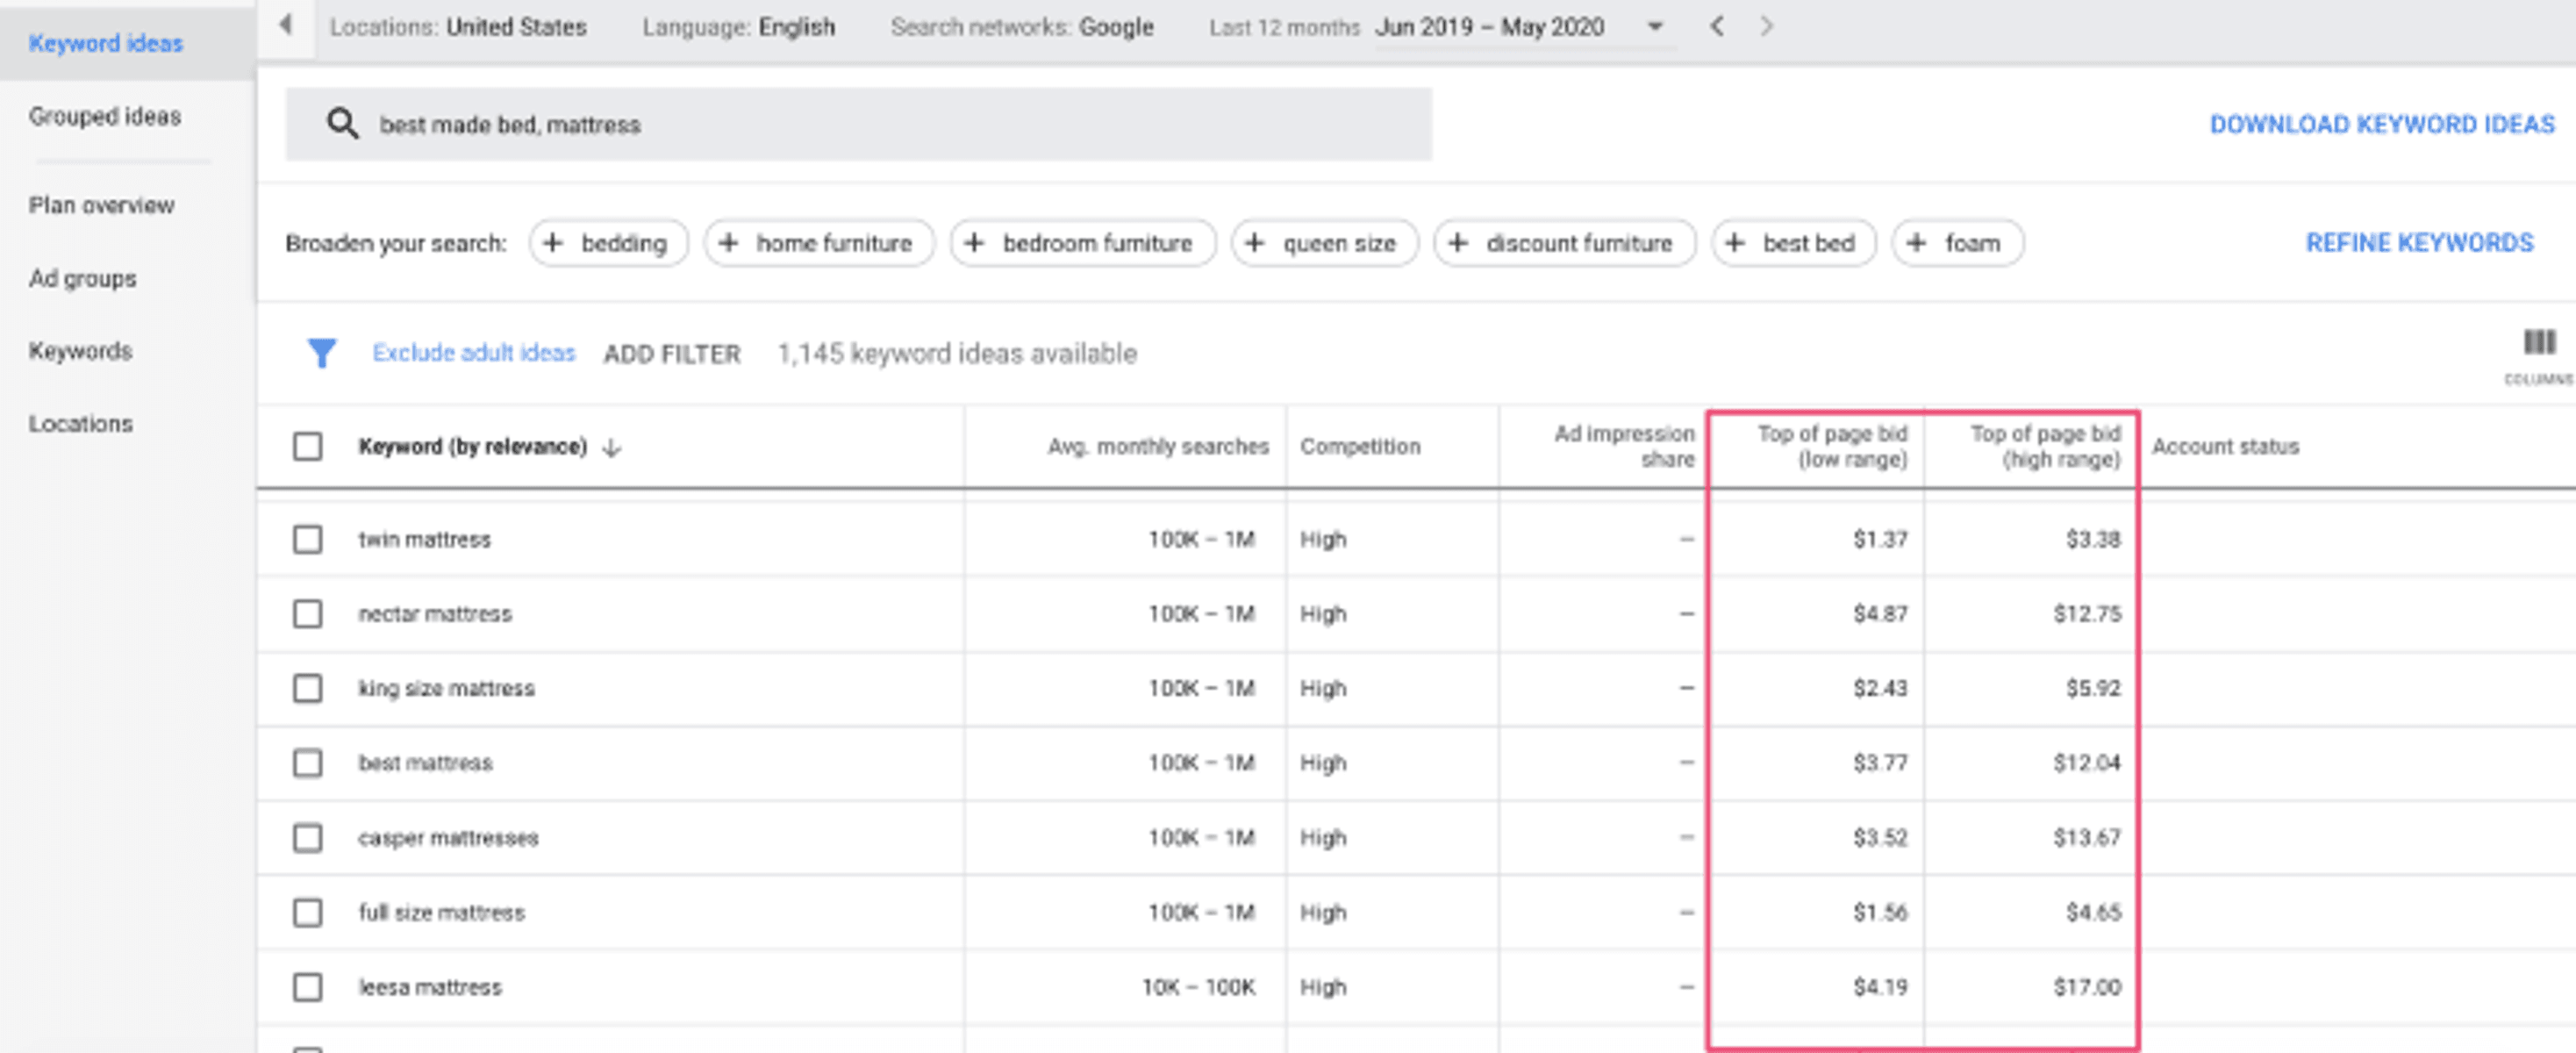Open Locations in sidebar
2576x1053 pixels.
click(x=80, y=423)
